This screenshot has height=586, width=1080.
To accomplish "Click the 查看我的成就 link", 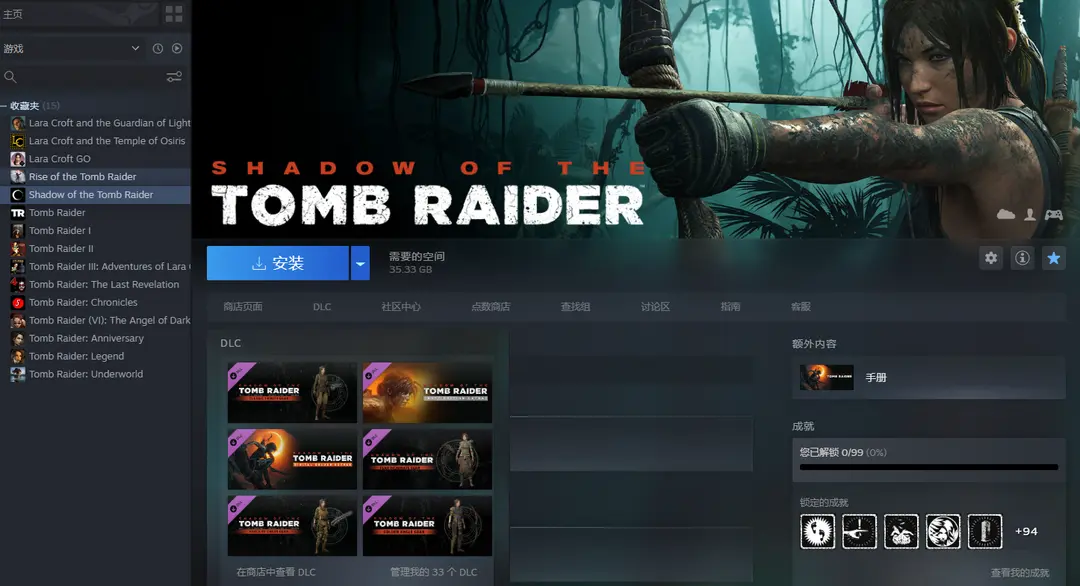I will point(1020,573).
